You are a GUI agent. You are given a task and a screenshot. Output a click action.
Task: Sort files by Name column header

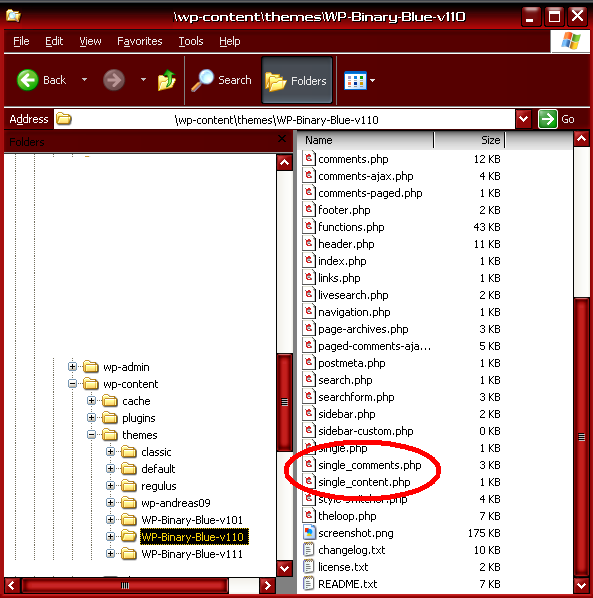365,140
